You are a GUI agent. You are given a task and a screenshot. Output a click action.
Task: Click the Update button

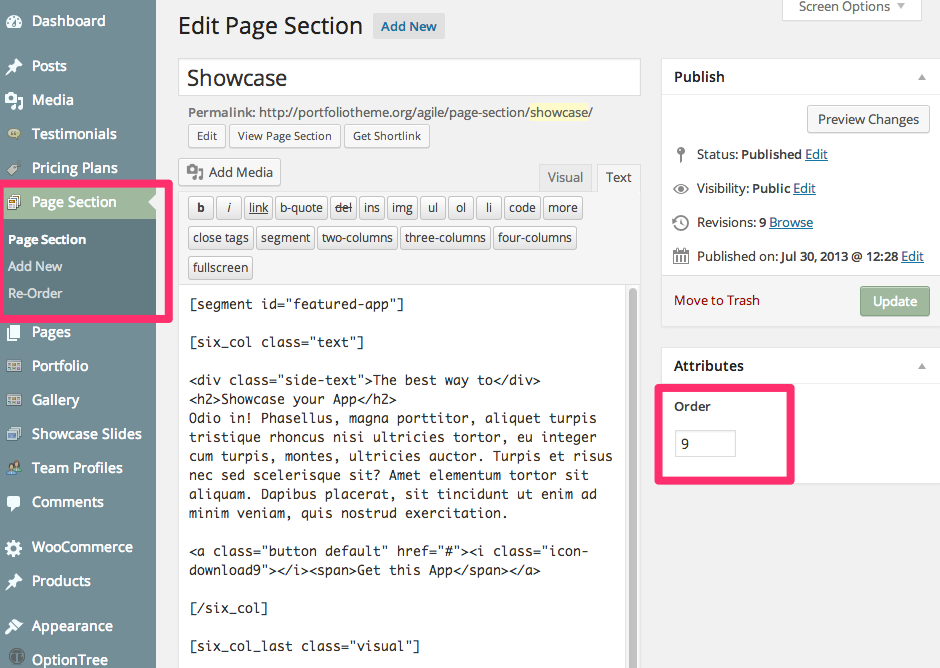[x=894, y=300]
